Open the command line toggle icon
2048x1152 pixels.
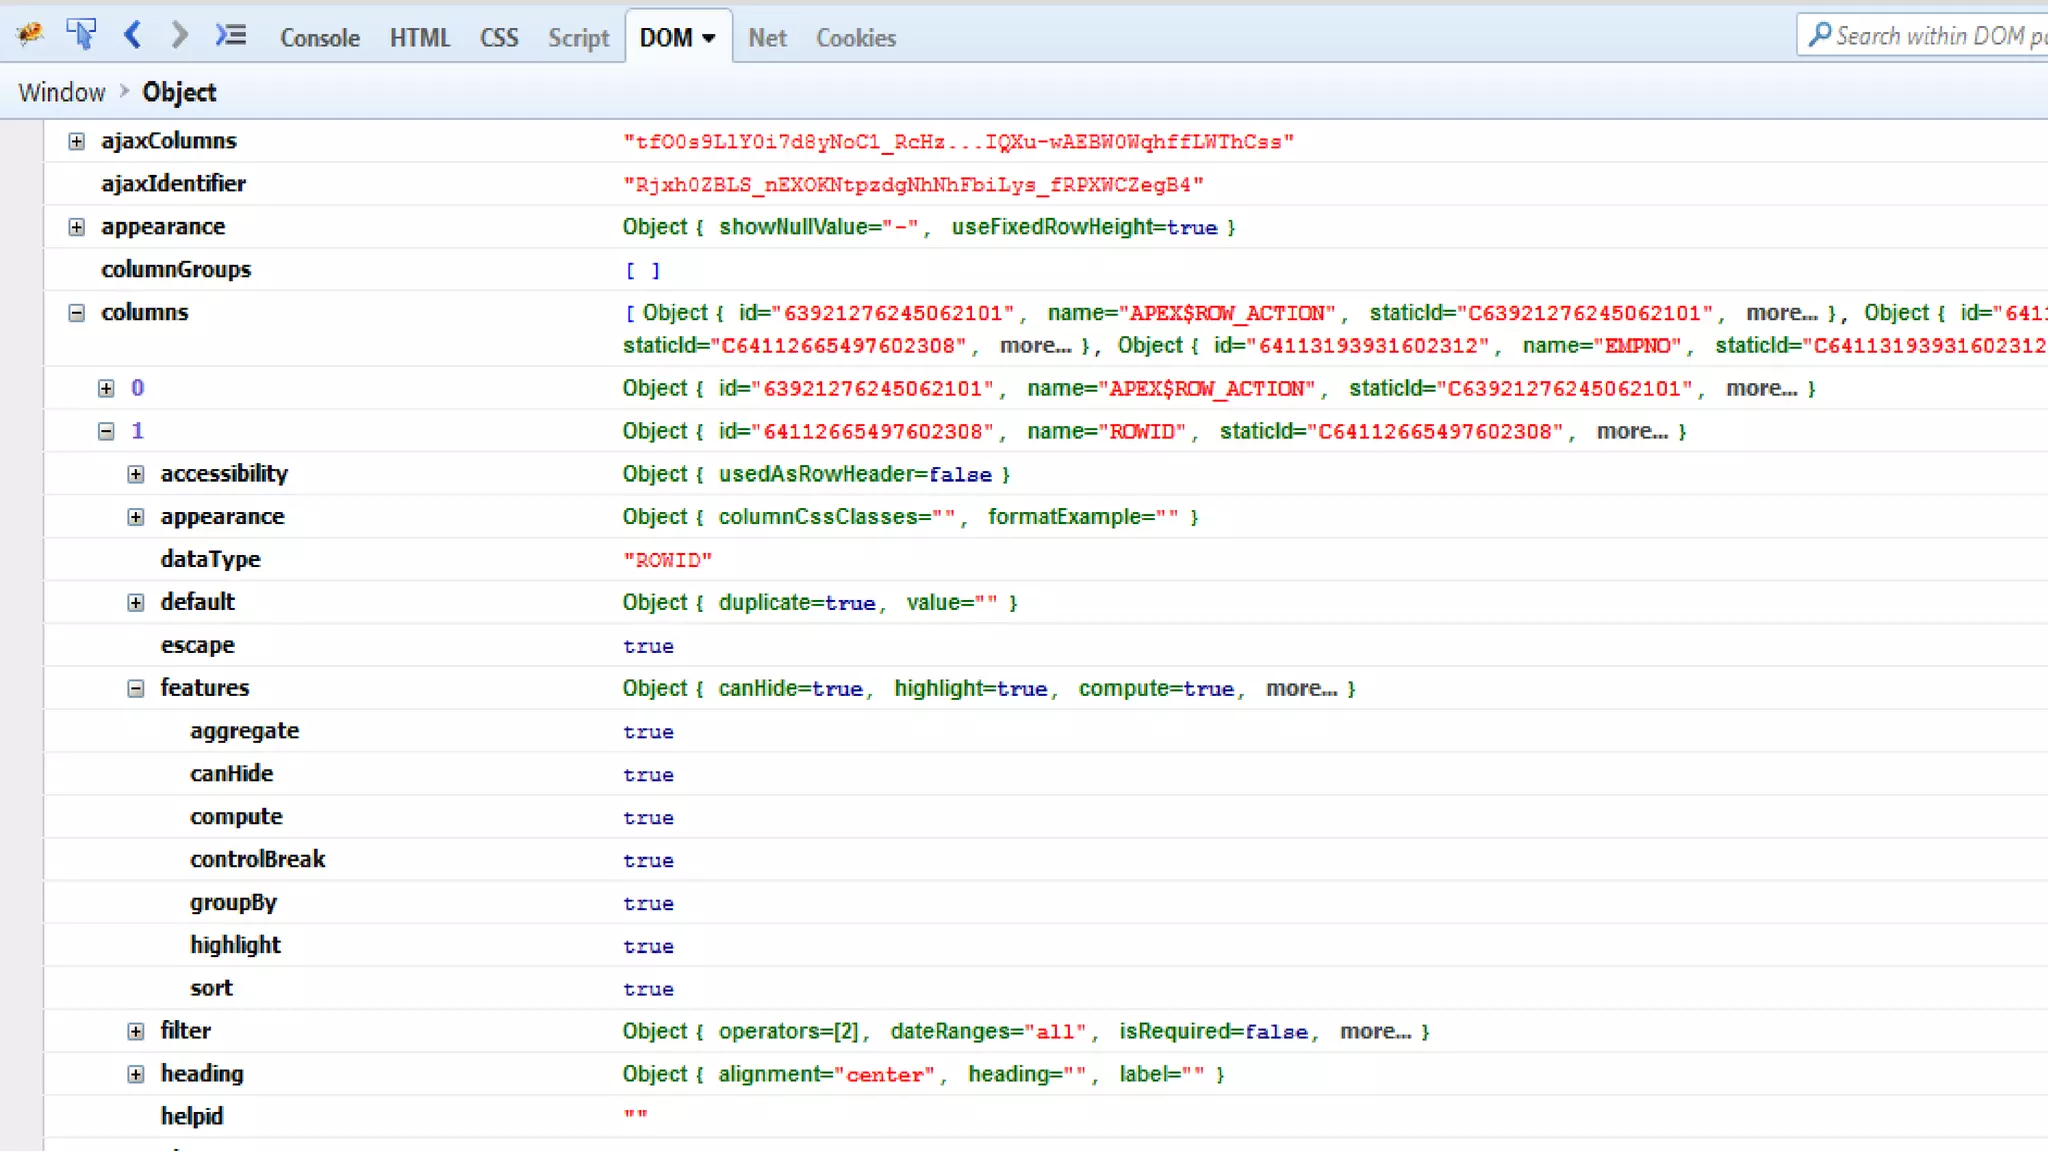point(231,36)
